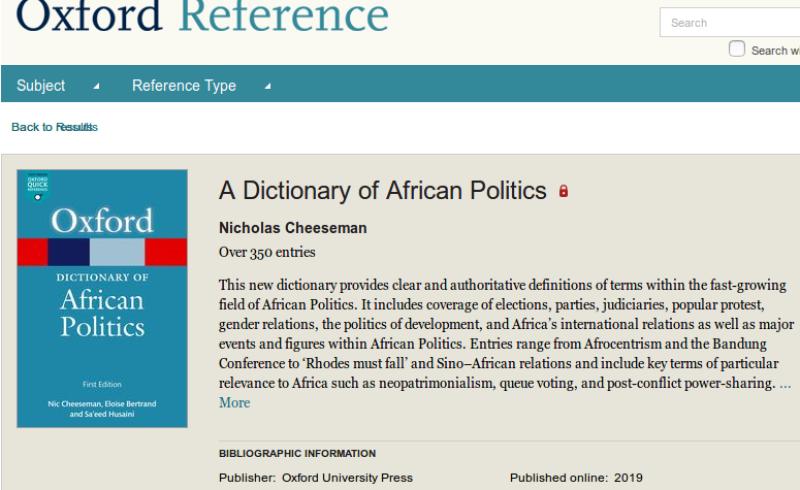Click the More link under the description

click(234, 403)
